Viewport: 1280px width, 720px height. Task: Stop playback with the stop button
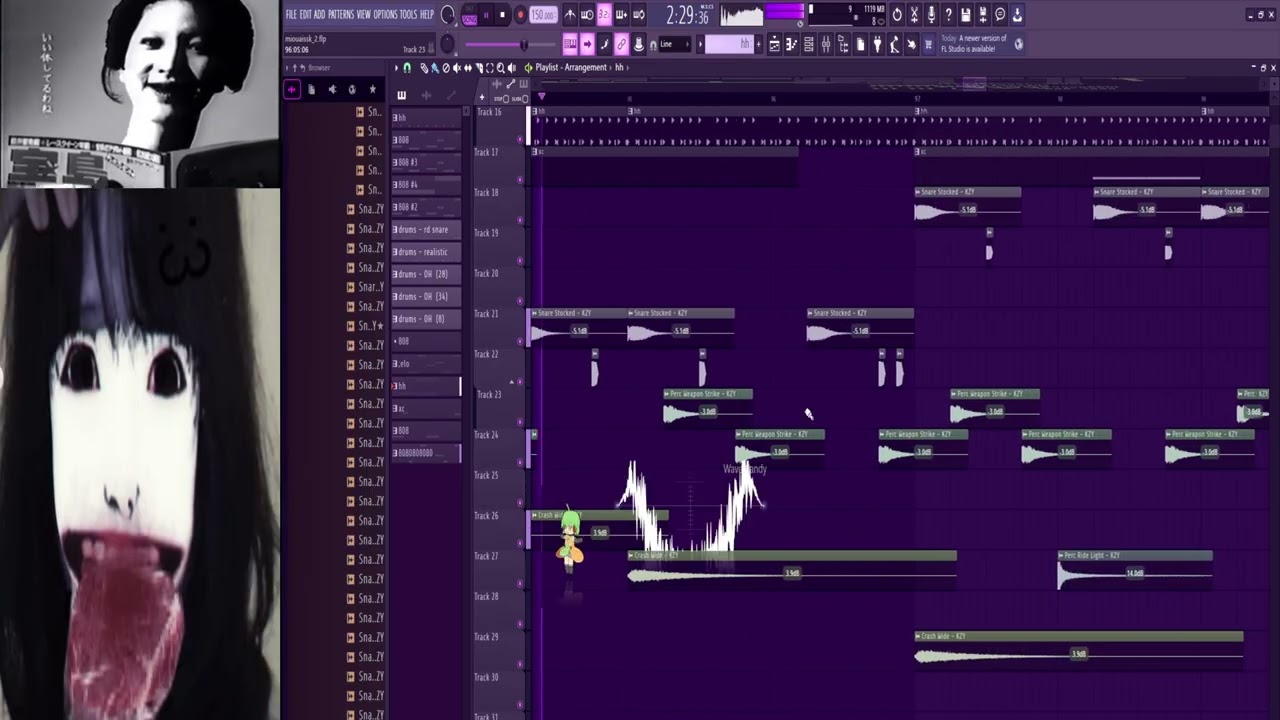[x=502, y=15]
